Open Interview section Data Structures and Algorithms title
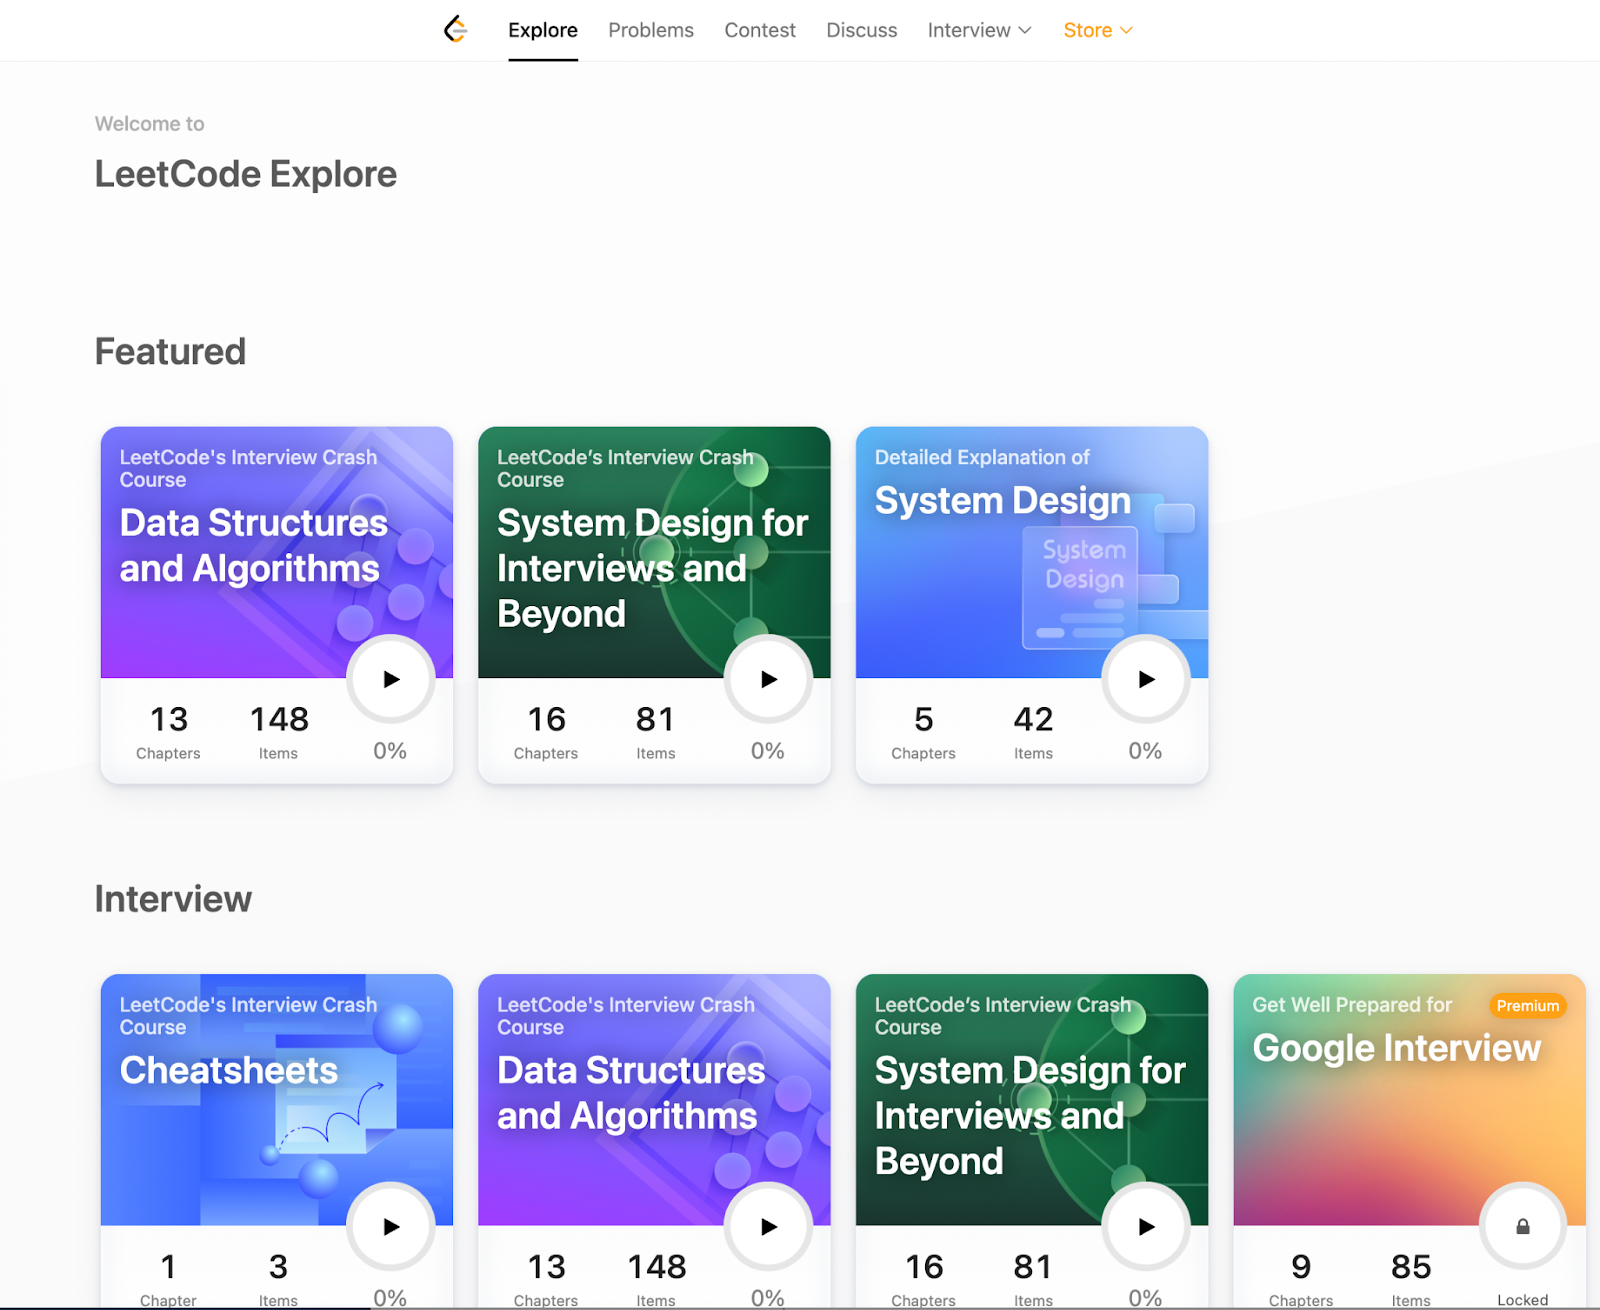This screenshot has height=1310, width=1600. click(631, 1093)
